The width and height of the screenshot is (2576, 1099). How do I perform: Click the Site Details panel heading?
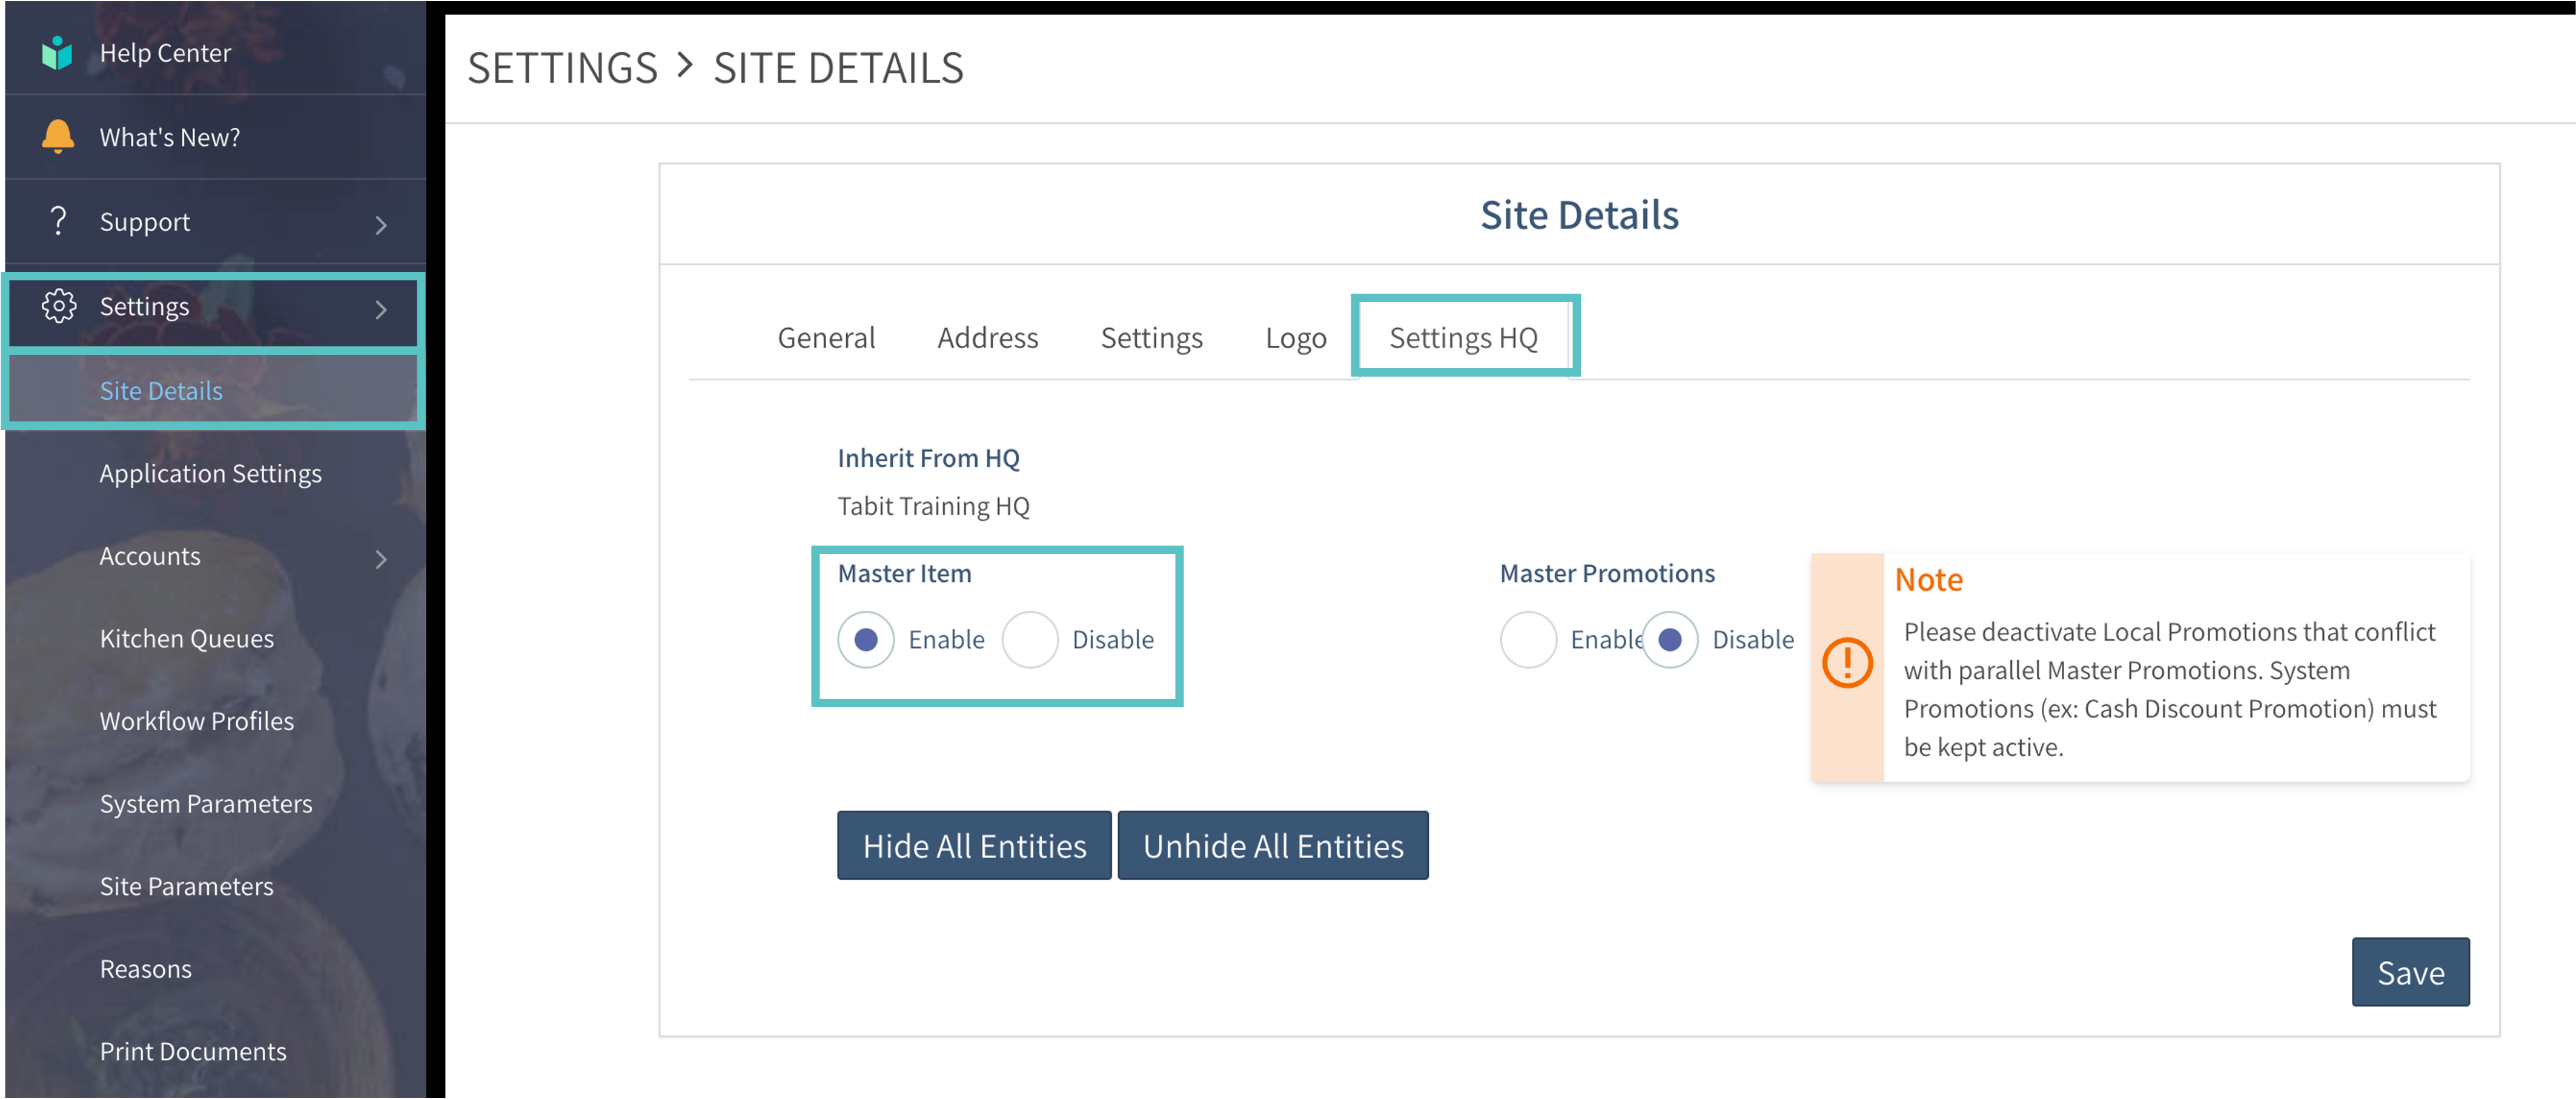[1579, 215]
